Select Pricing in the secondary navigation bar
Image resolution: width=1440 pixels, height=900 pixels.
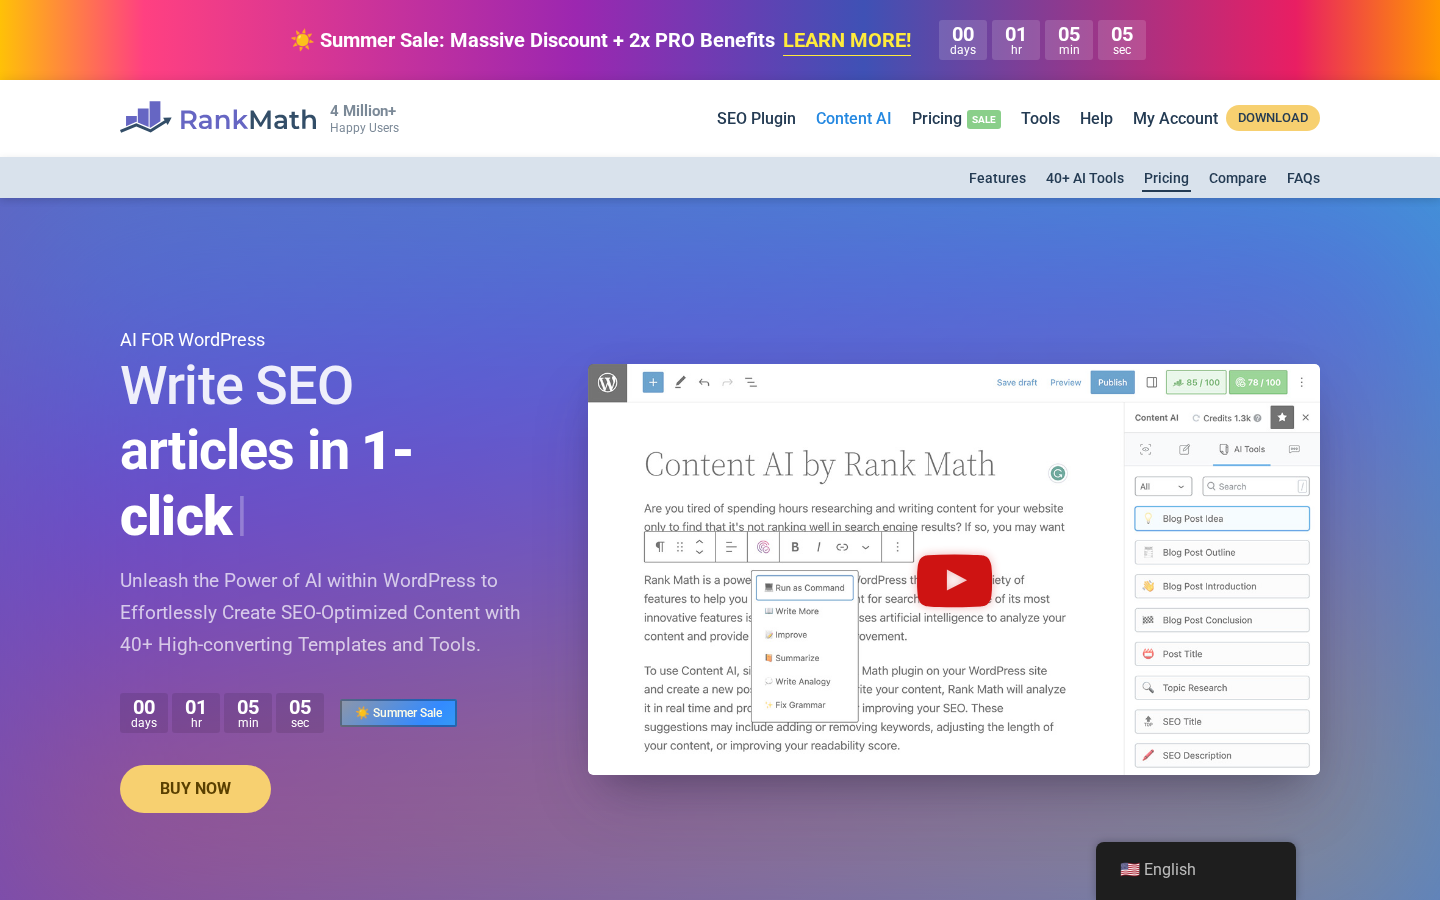tap(1166, 178)
